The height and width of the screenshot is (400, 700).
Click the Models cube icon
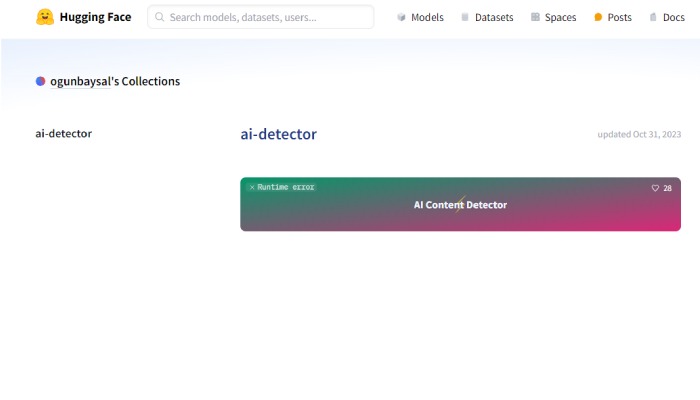(401, 17)
